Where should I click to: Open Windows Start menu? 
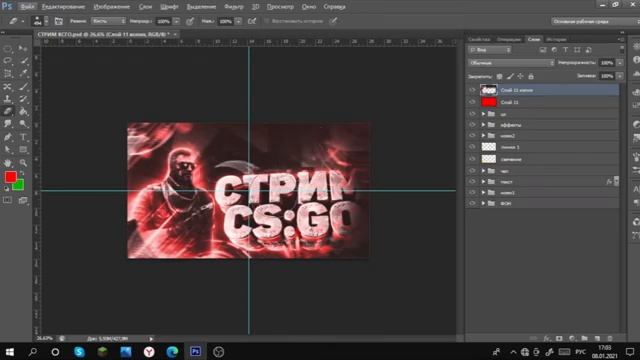[9, 351]
